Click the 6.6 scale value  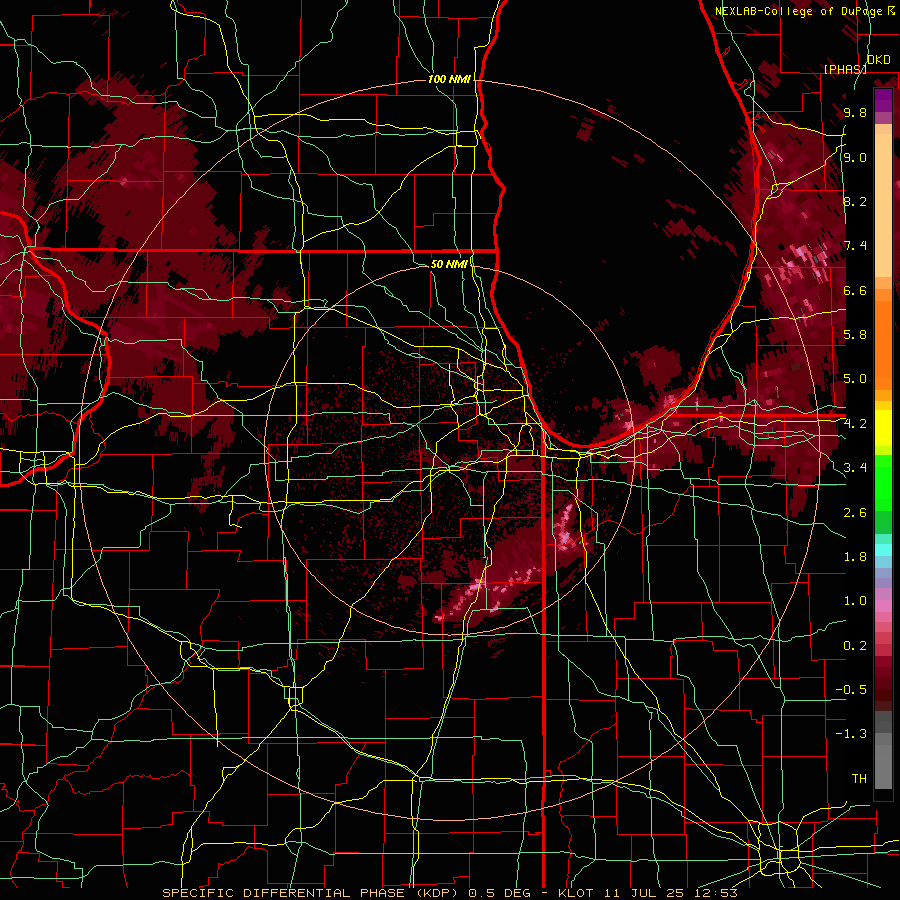coord(855,290)
